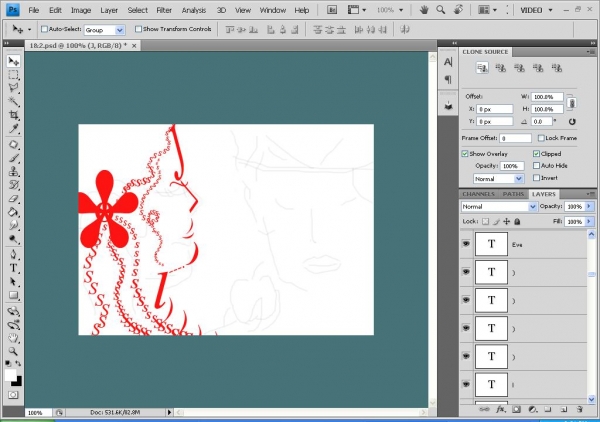
Task: Open the Character panel icon
Action: click(448, 62)
